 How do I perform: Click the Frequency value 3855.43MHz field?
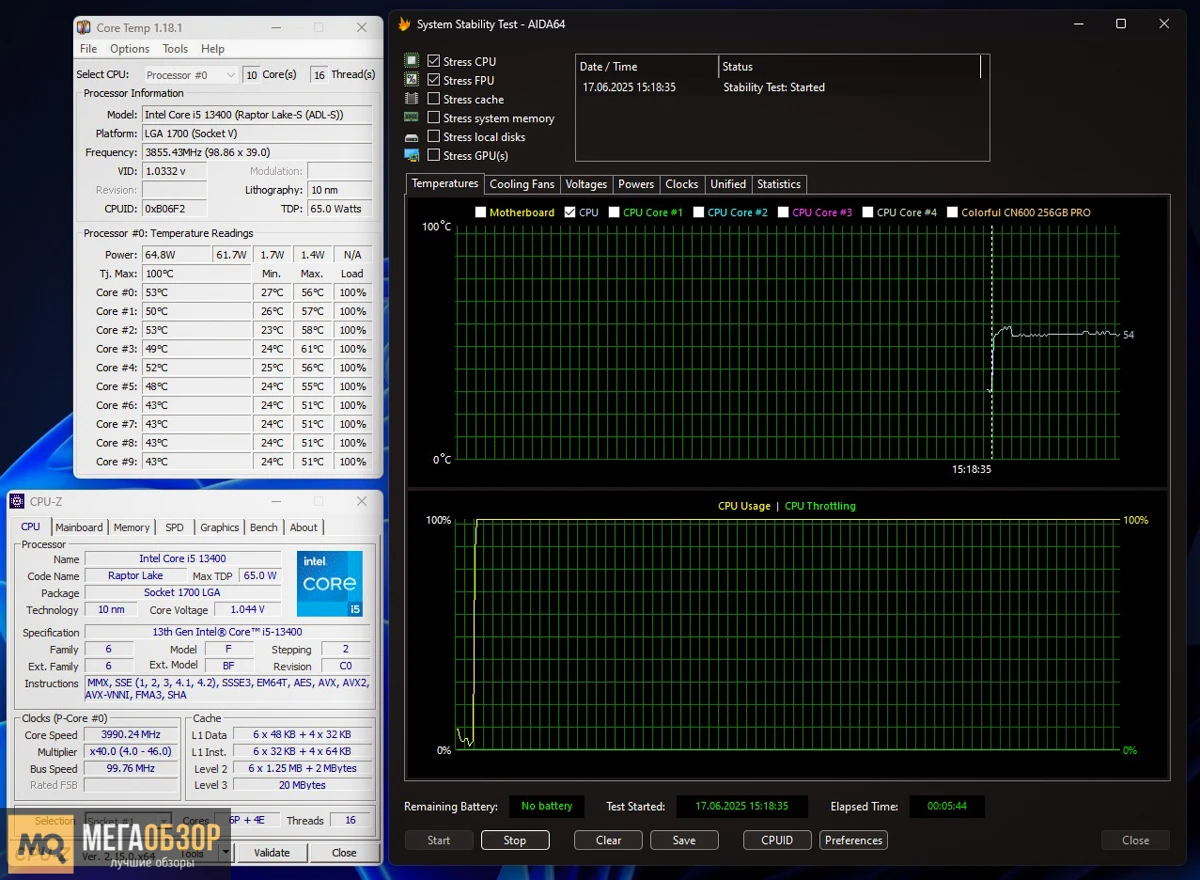coord(257,152)
